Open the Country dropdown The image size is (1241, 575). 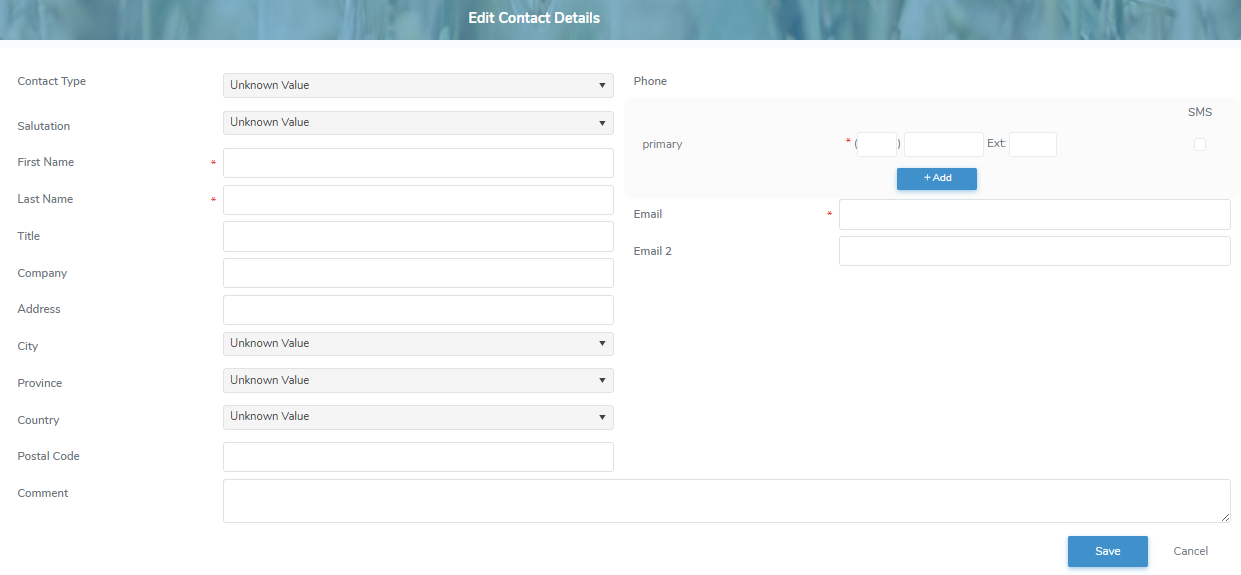click(x=418, y=416)
